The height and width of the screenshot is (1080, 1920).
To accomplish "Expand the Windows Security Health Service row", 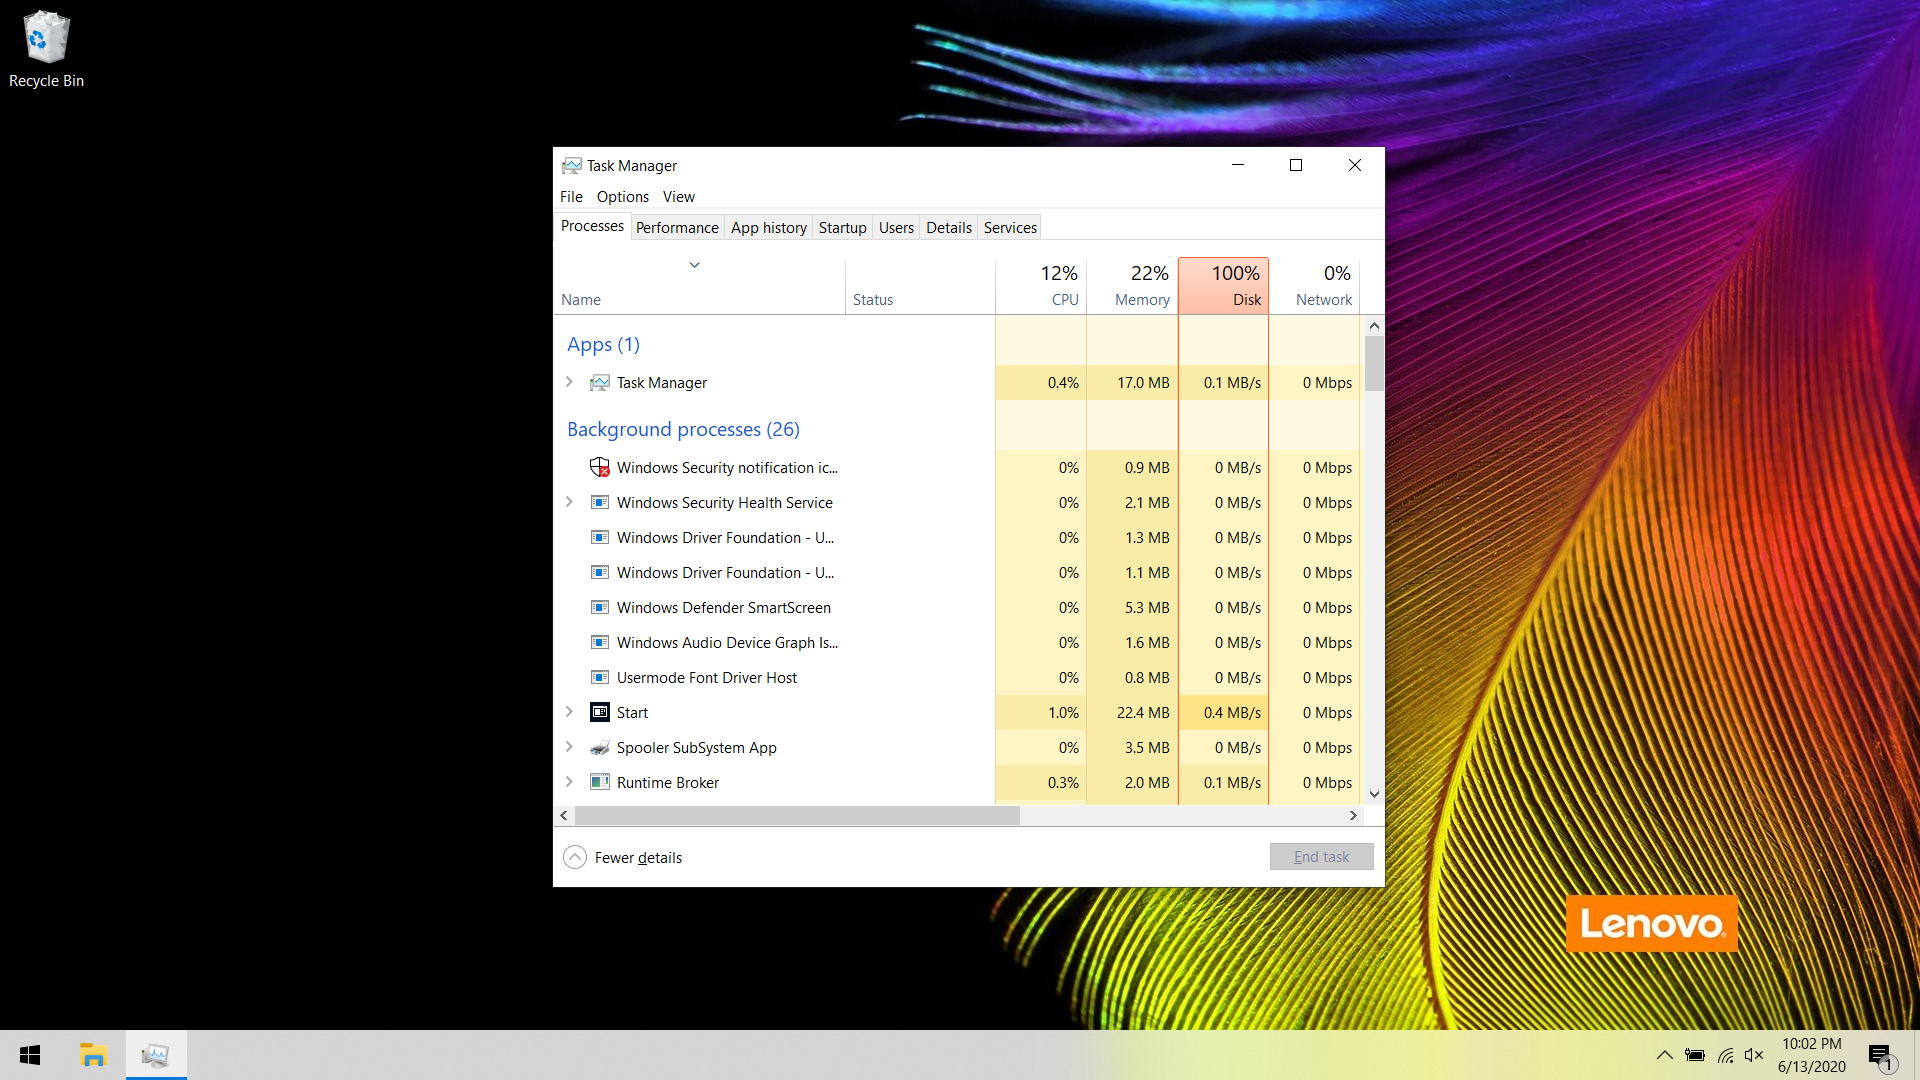I will click(569, 502).
